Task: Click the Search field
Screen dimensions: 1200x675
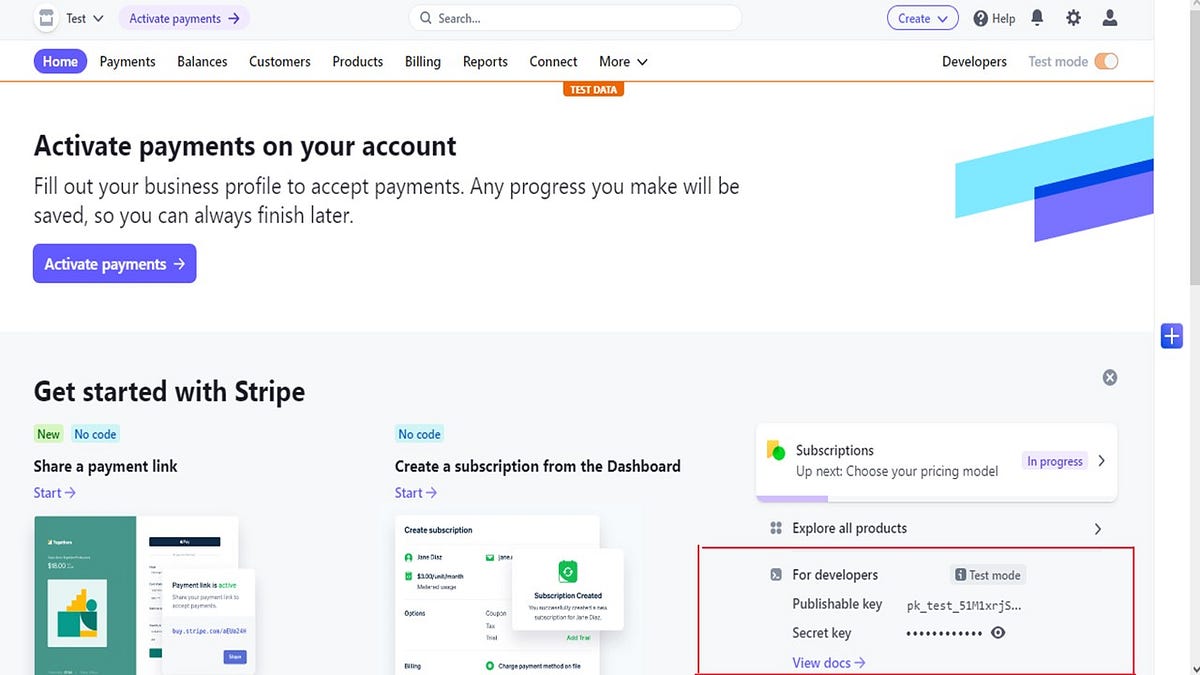Action: pyautogui.click(x=575, y=17)
